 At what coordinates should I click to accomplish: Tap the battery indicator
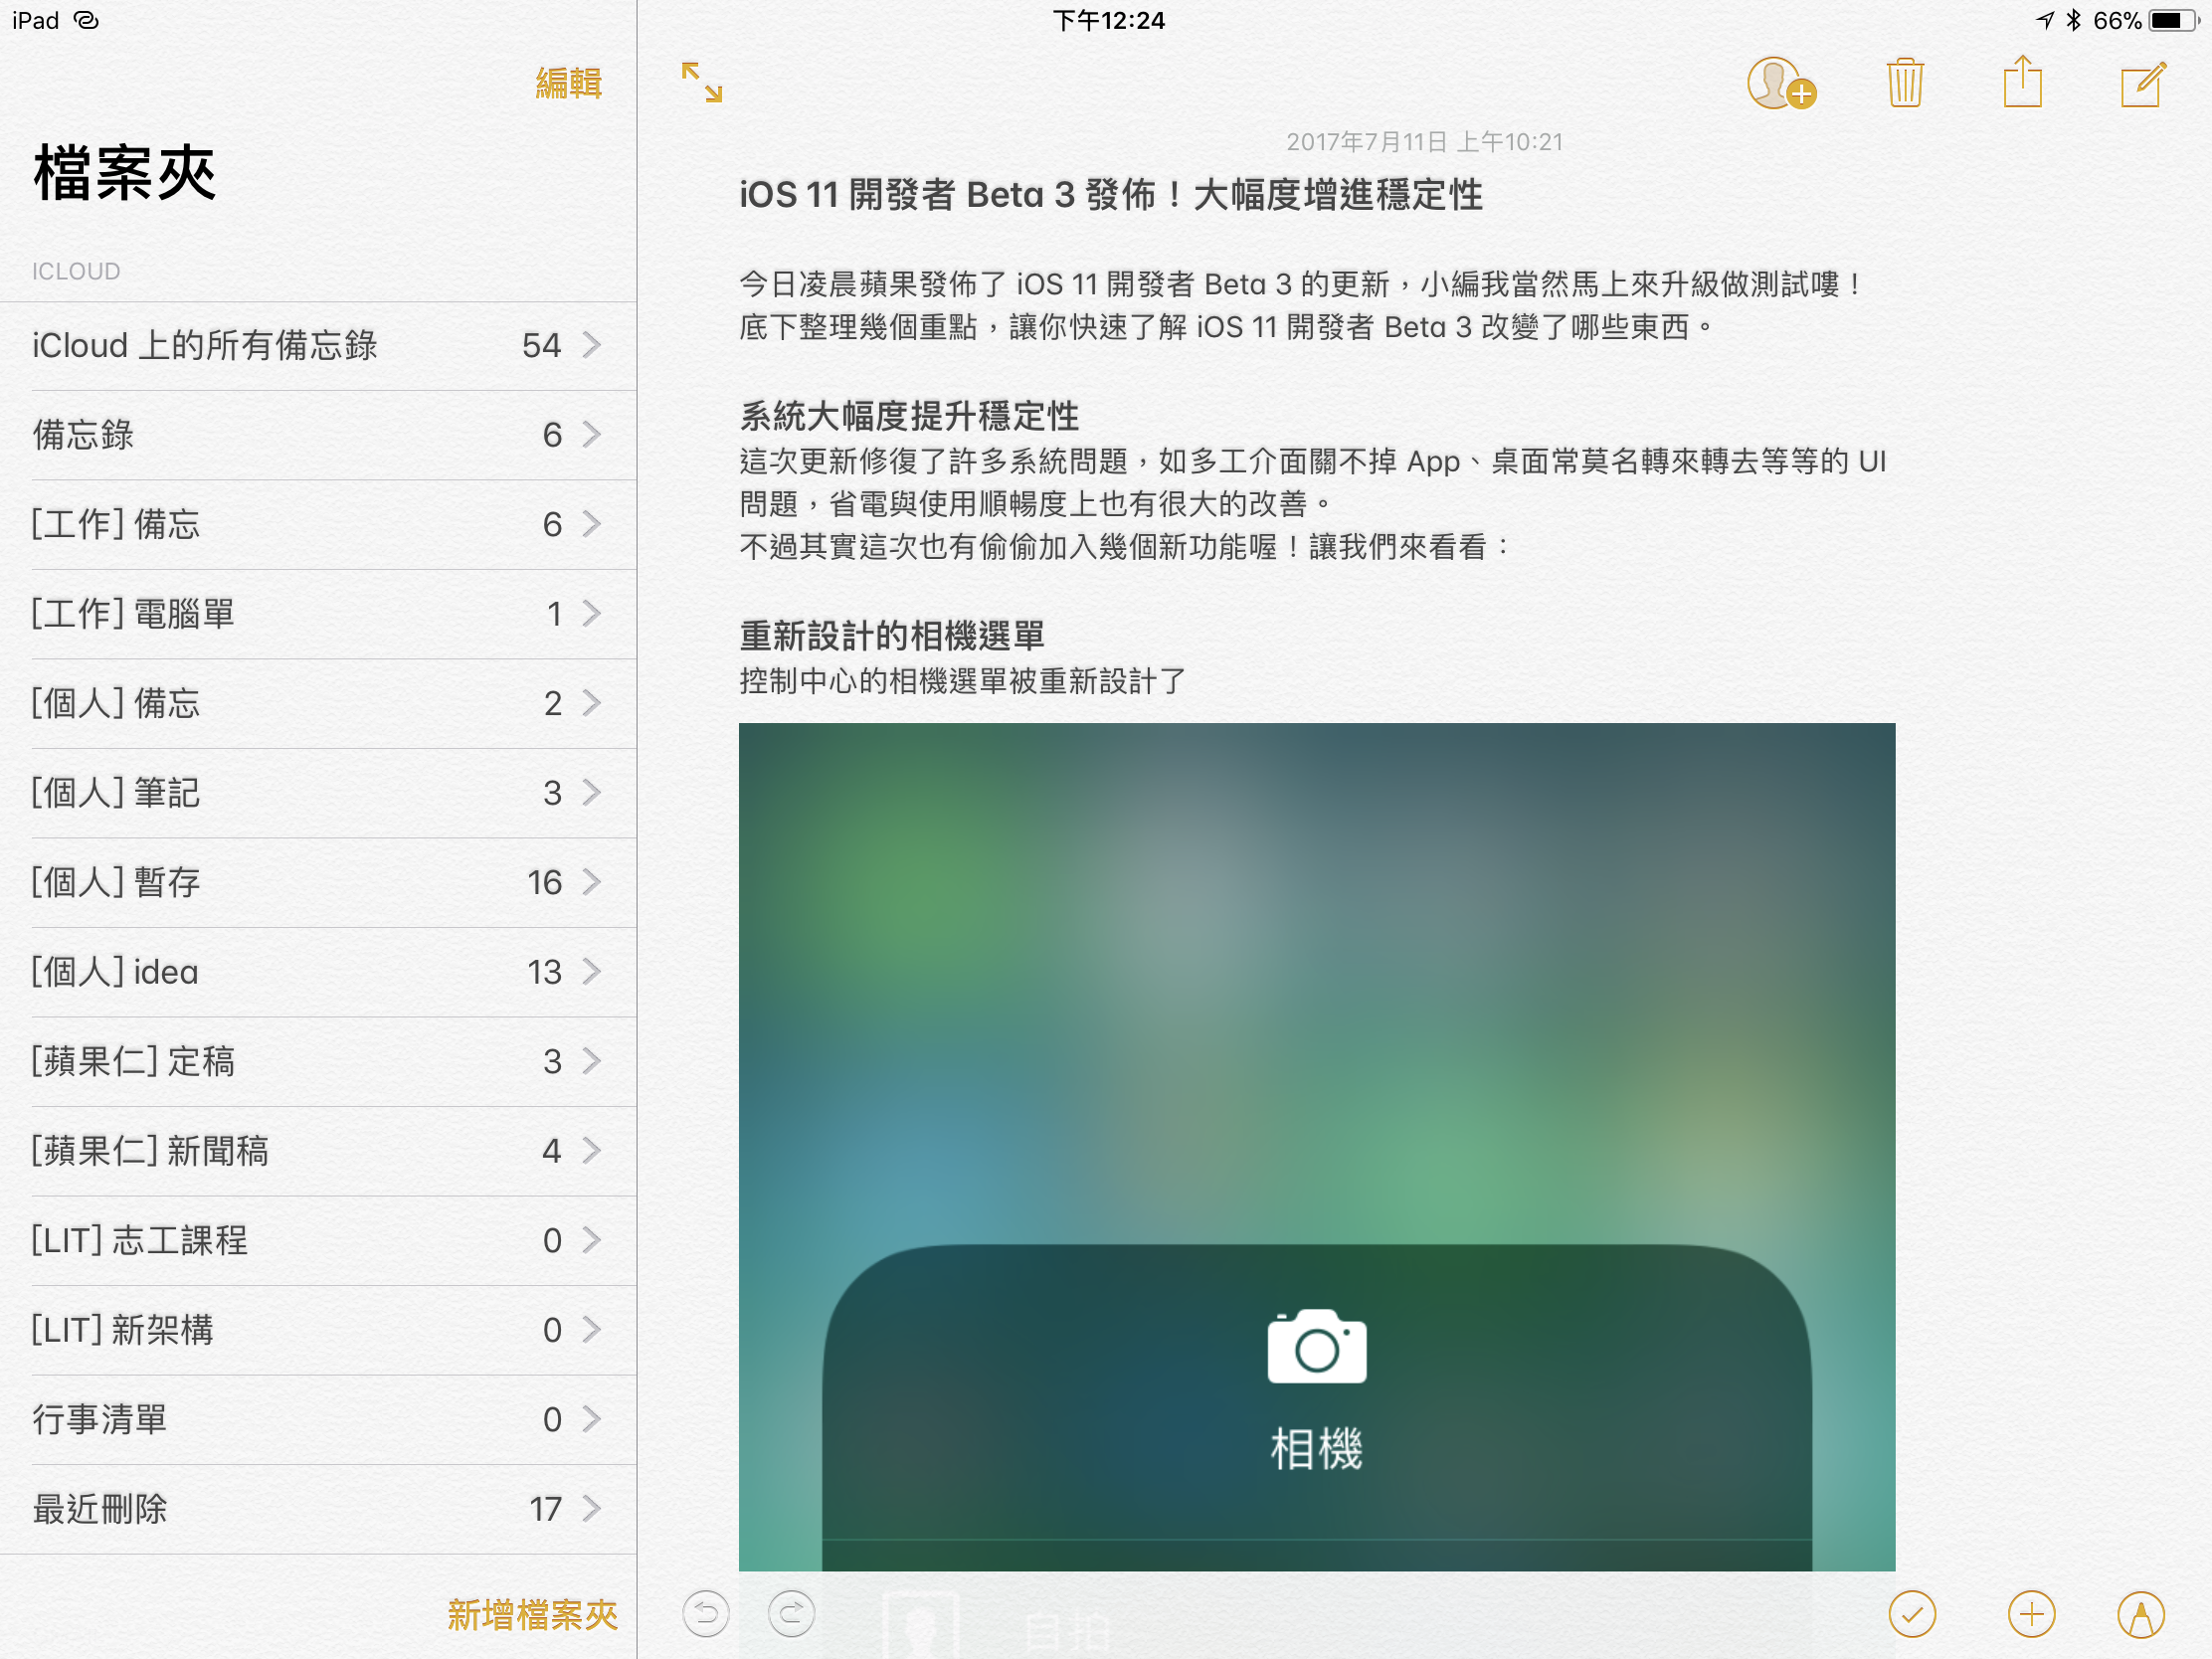point(2172,20)
